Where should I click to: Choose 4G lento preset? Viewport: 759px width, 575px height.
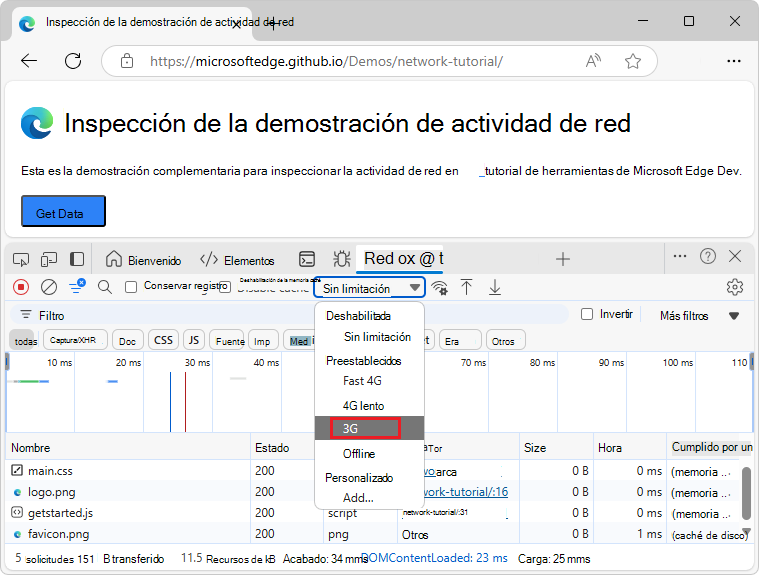[x=363, y=406]
